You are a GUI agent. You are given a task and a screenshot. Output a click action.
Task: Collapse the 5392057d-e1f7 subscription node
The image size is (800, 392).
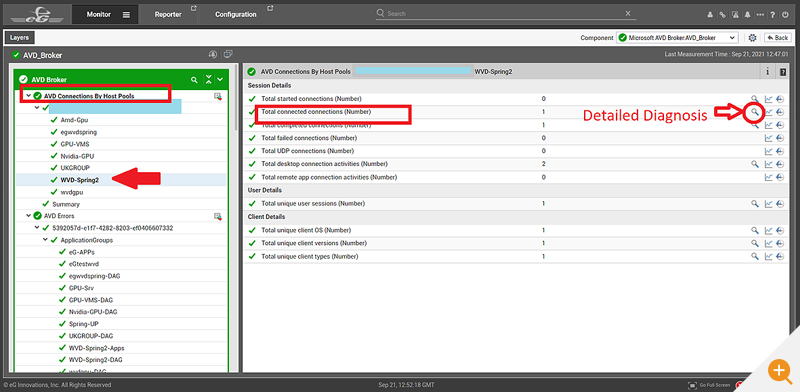pyautogui.click(x=37, y=228)
